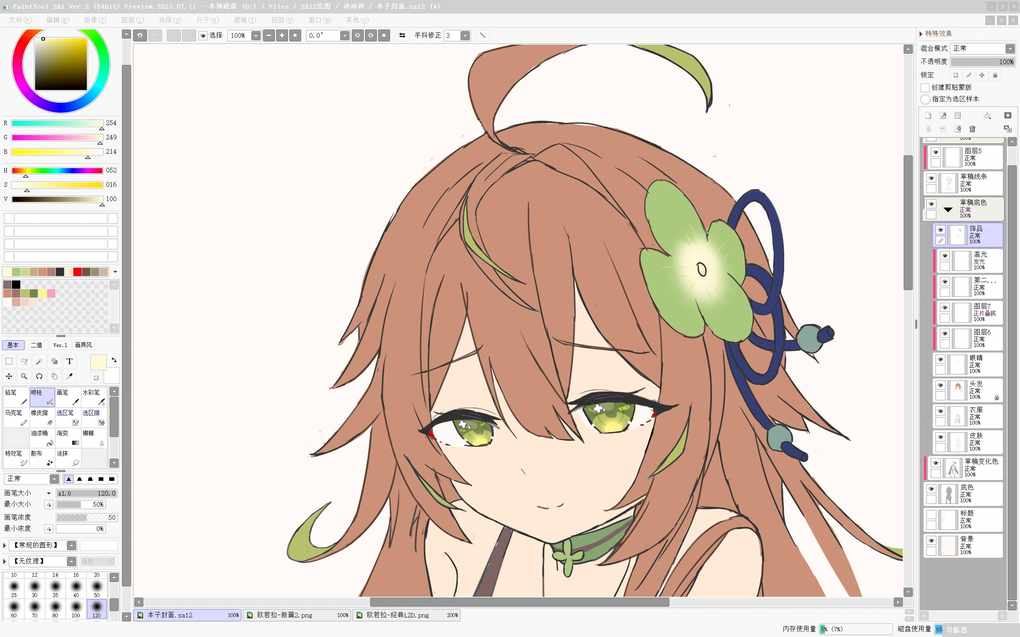Hide the 草稿线条 layer
This screenshot has height=637, width=1020.
click(x=932, y=178)
